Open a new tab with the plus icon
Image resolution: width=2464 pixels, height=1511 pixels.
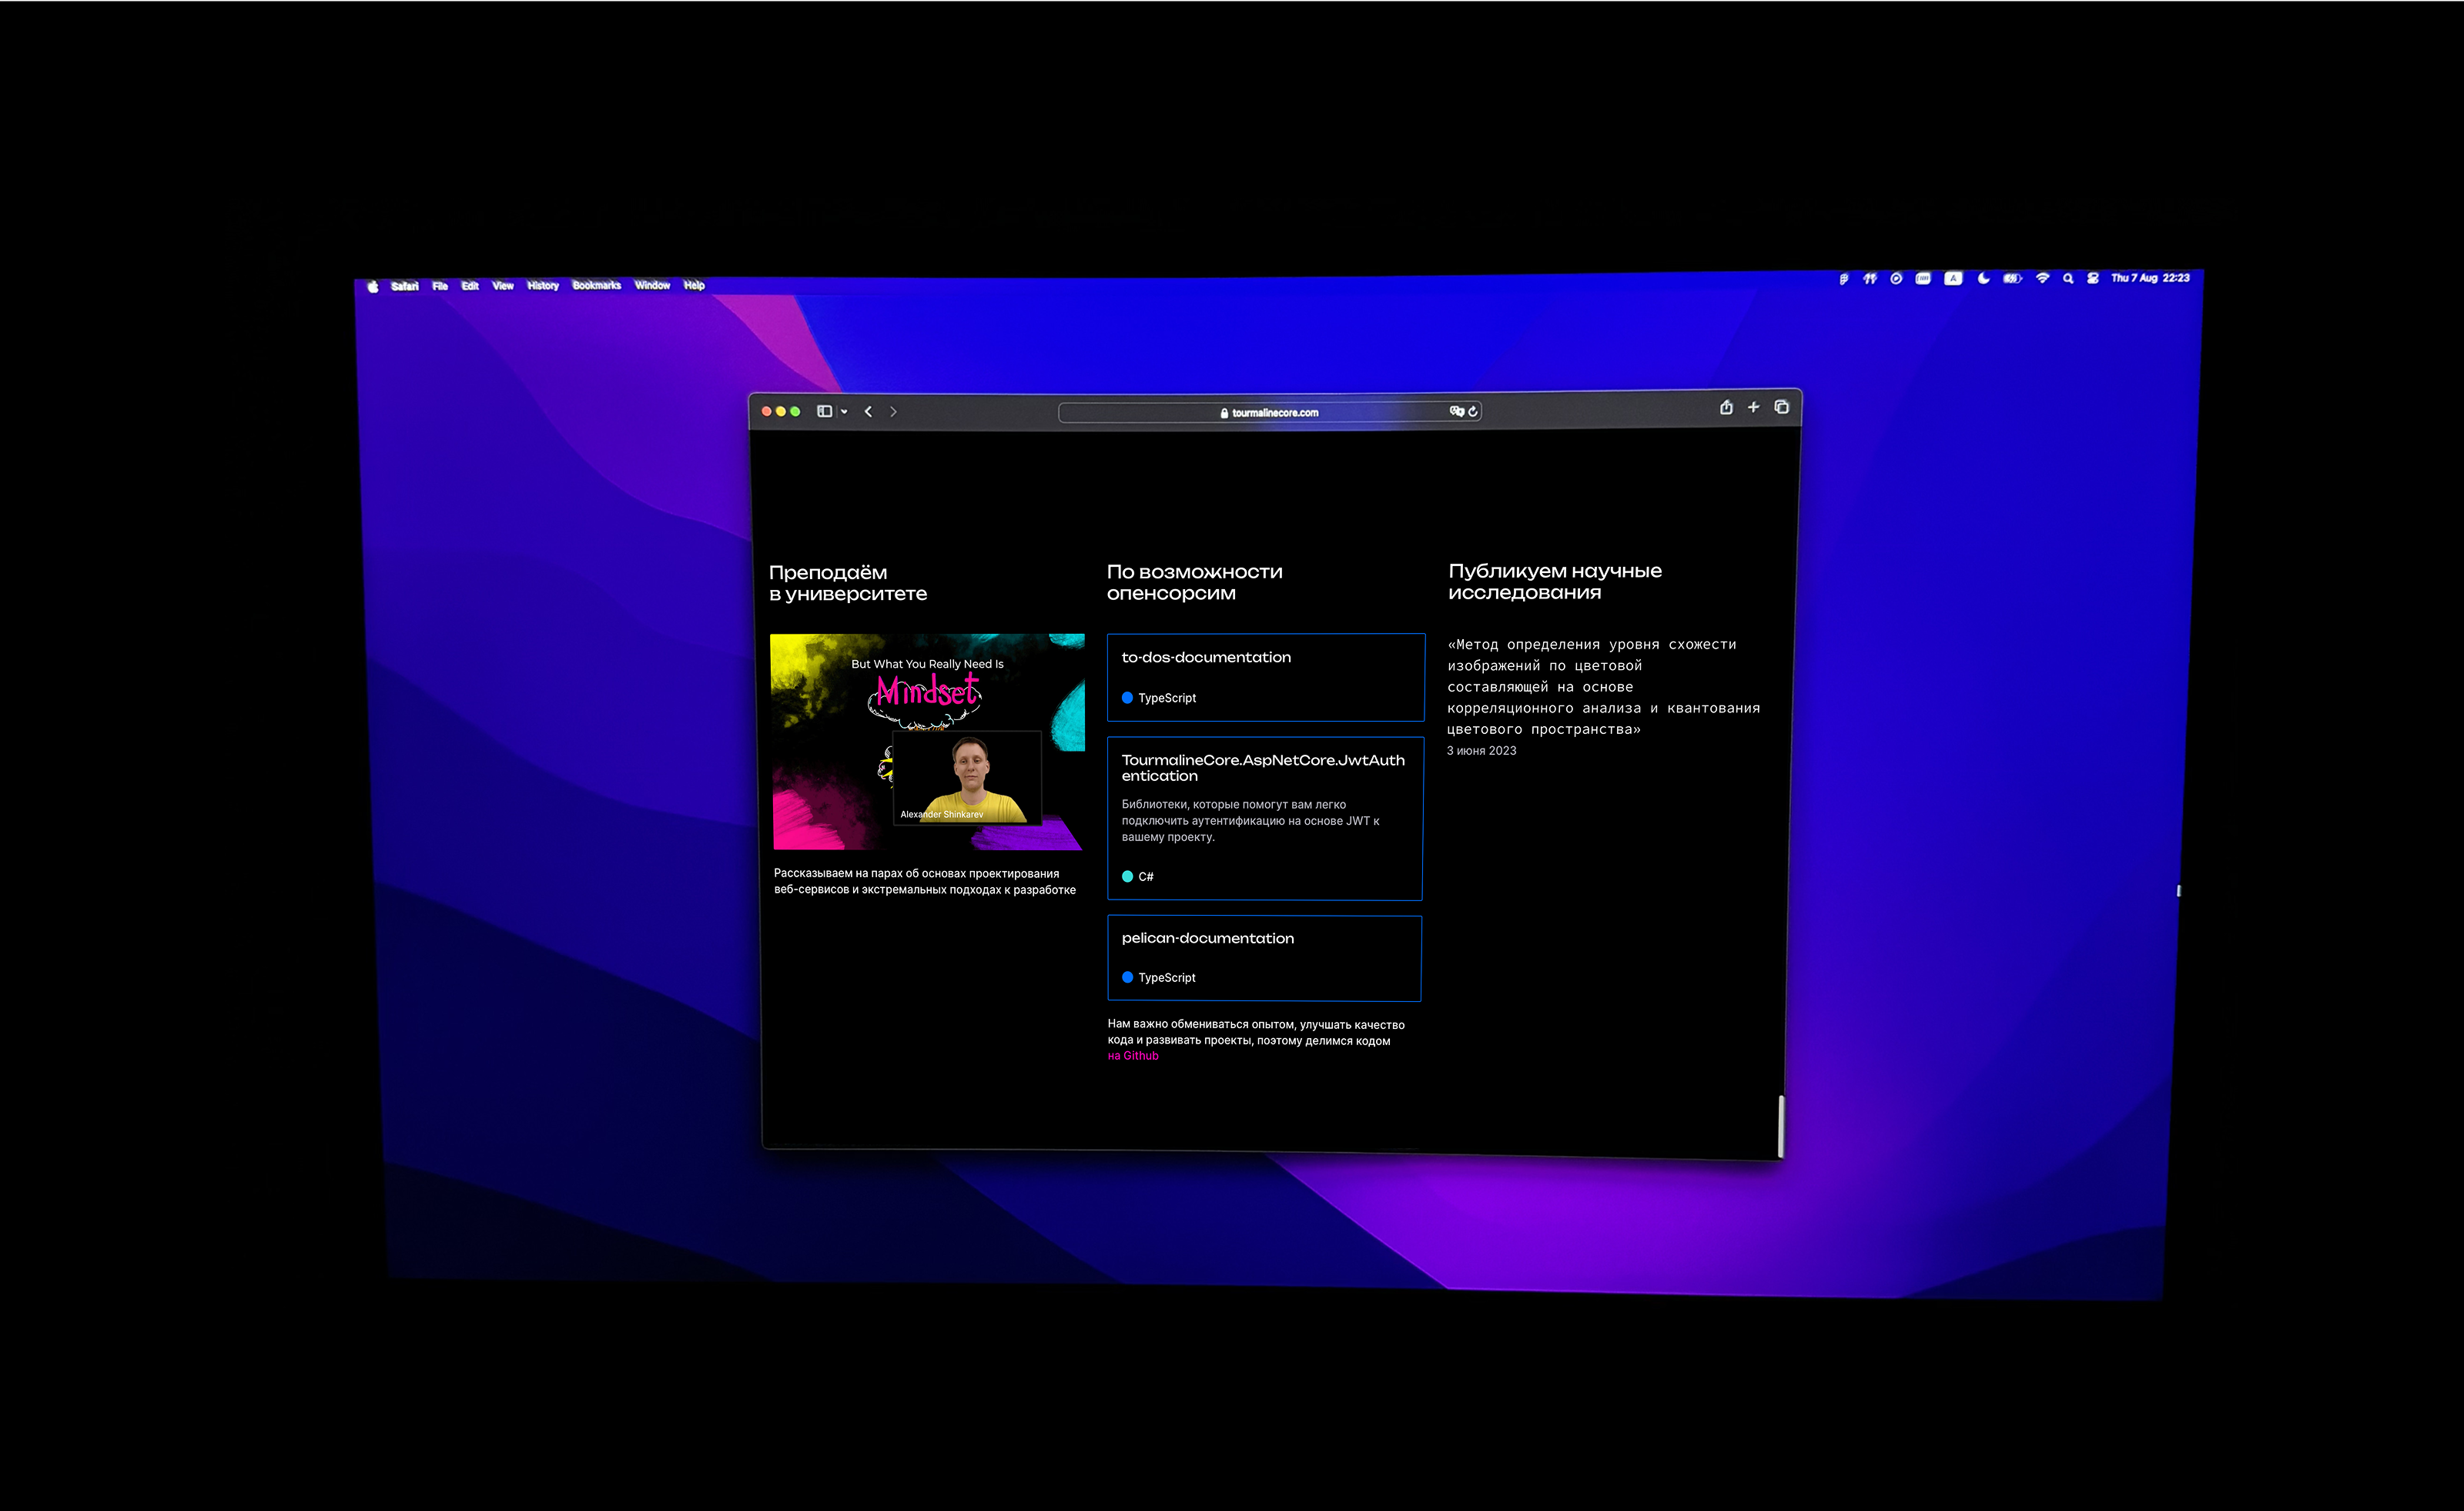1753,407
